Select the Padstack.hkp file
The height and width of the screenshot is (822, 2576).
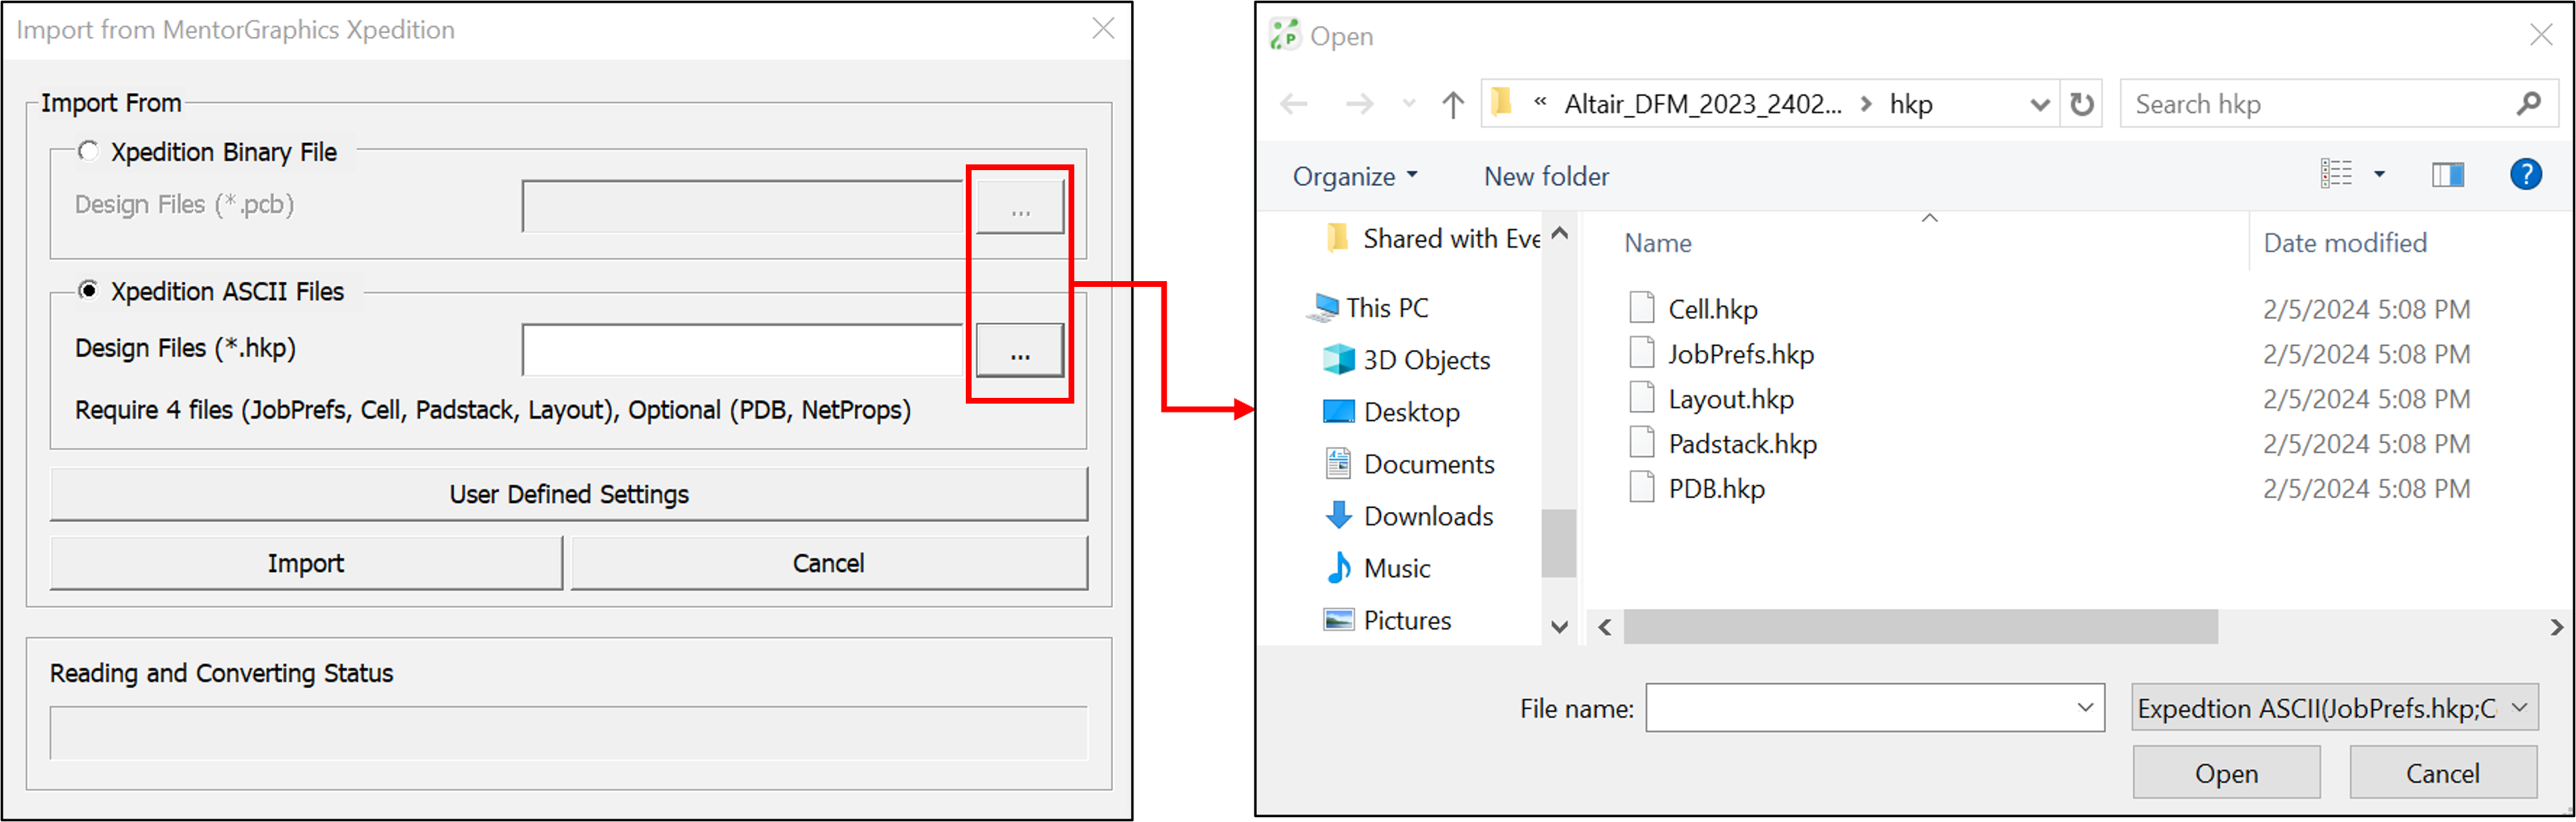click(x=1742, y=444)
